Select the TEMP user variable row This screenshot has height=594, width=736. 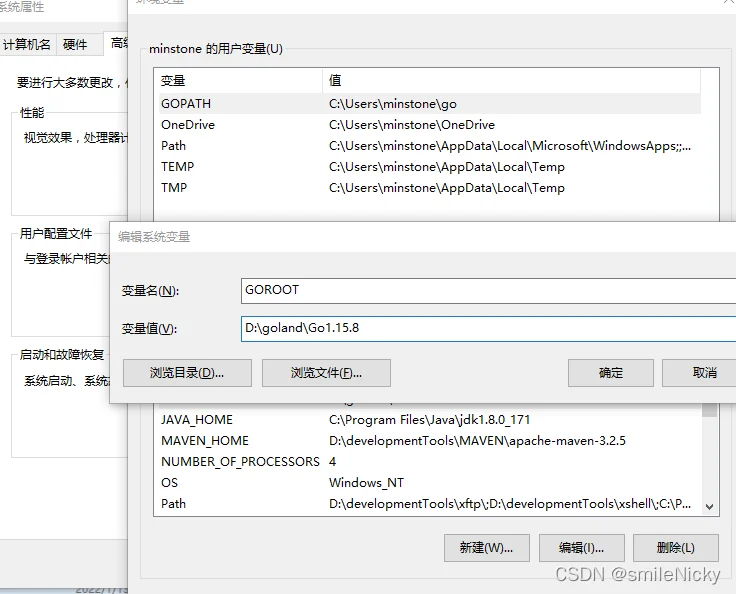pyautogui.click(x=178, y=167)
